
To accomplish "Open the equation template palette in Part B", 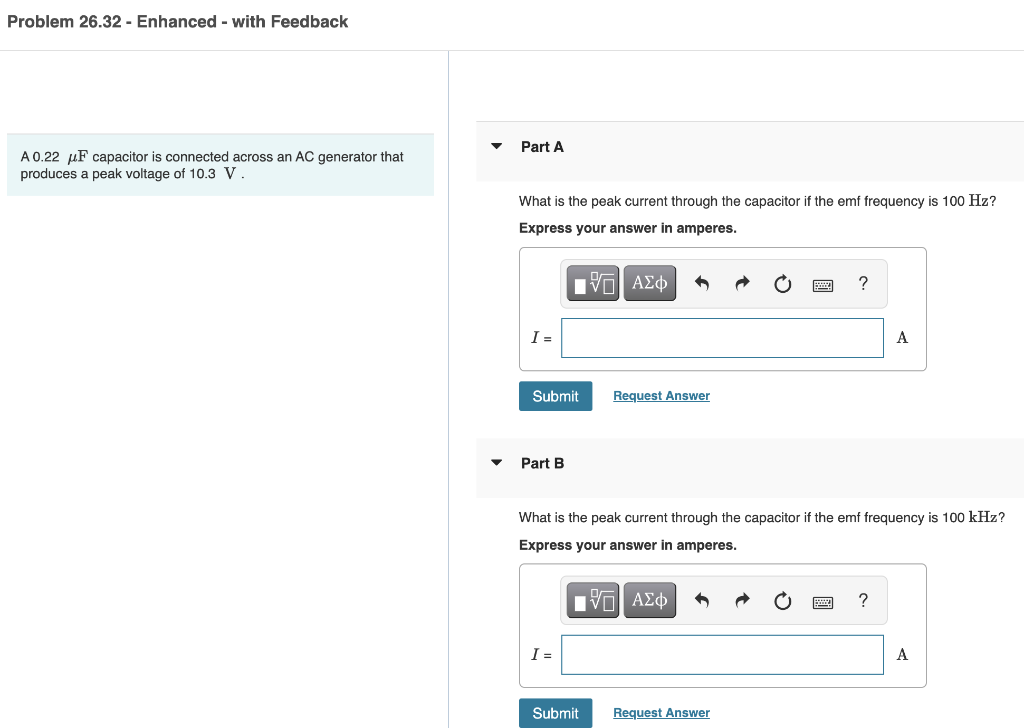I will coord(592,600).
